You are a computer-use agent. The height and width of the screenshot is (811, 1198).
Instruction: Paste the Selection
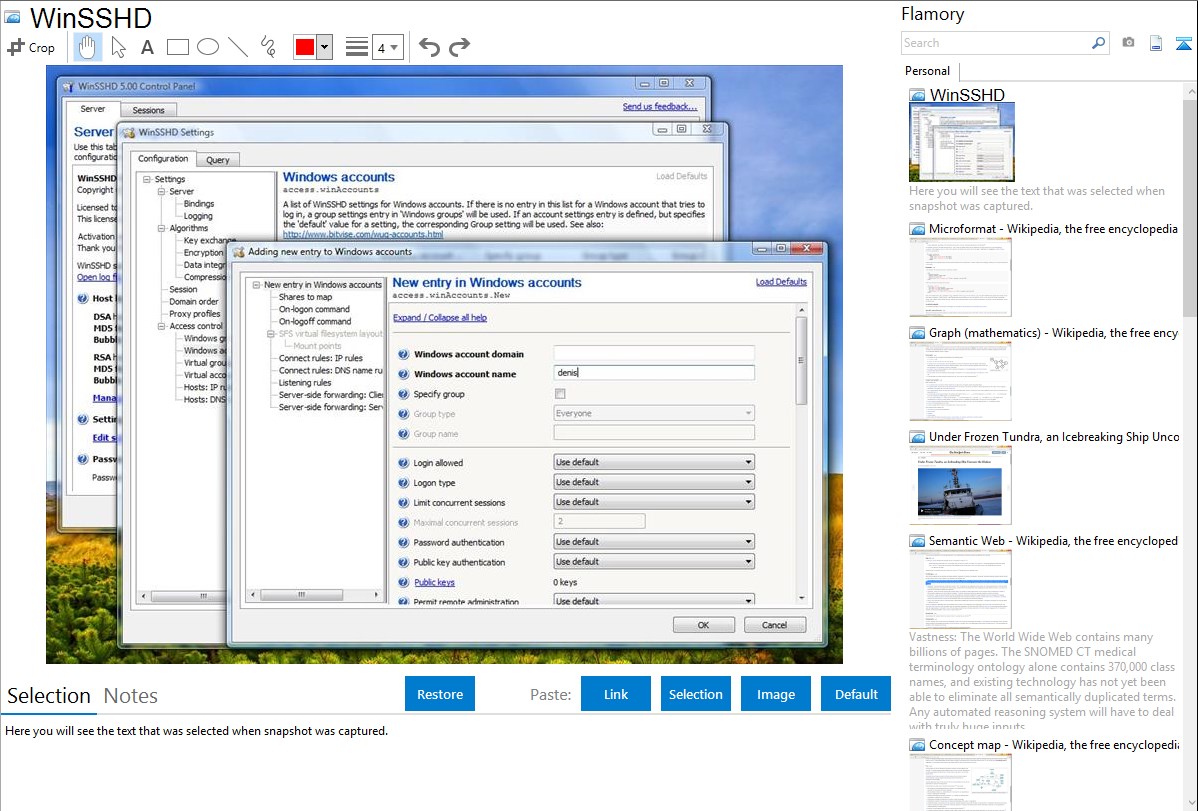click(696, 694)
